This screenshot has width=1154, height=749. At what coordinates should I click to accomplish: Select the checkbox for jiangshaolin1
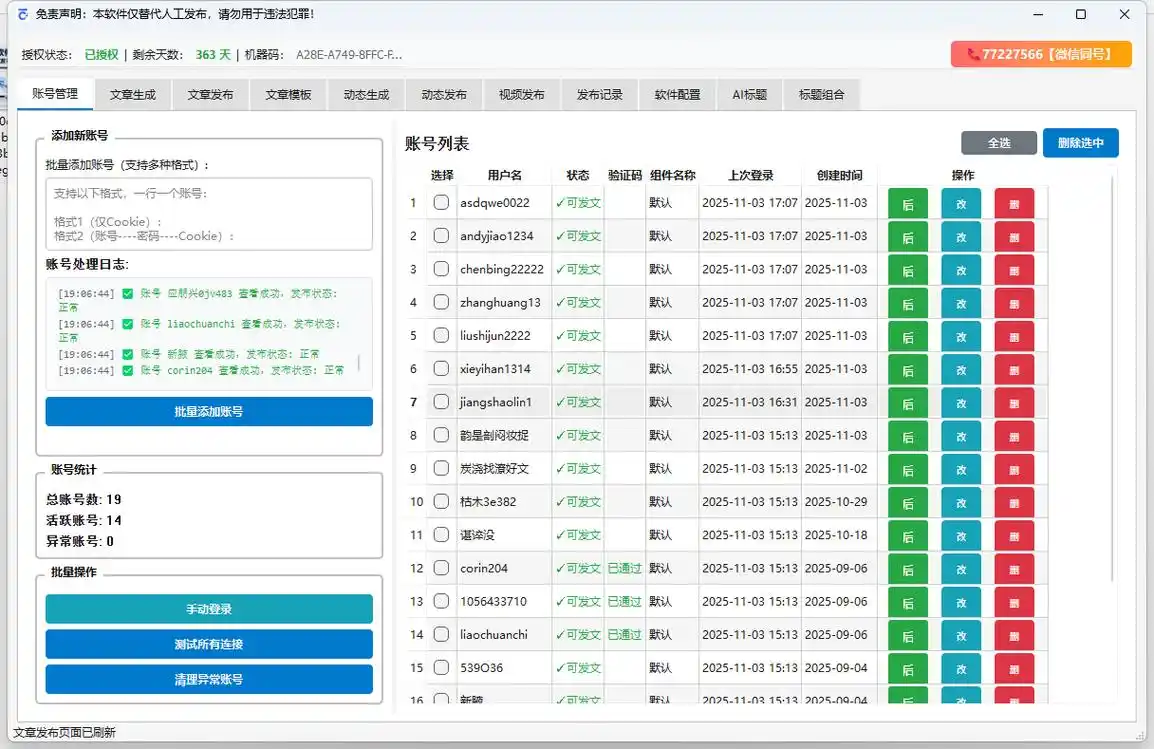point(441,402)
